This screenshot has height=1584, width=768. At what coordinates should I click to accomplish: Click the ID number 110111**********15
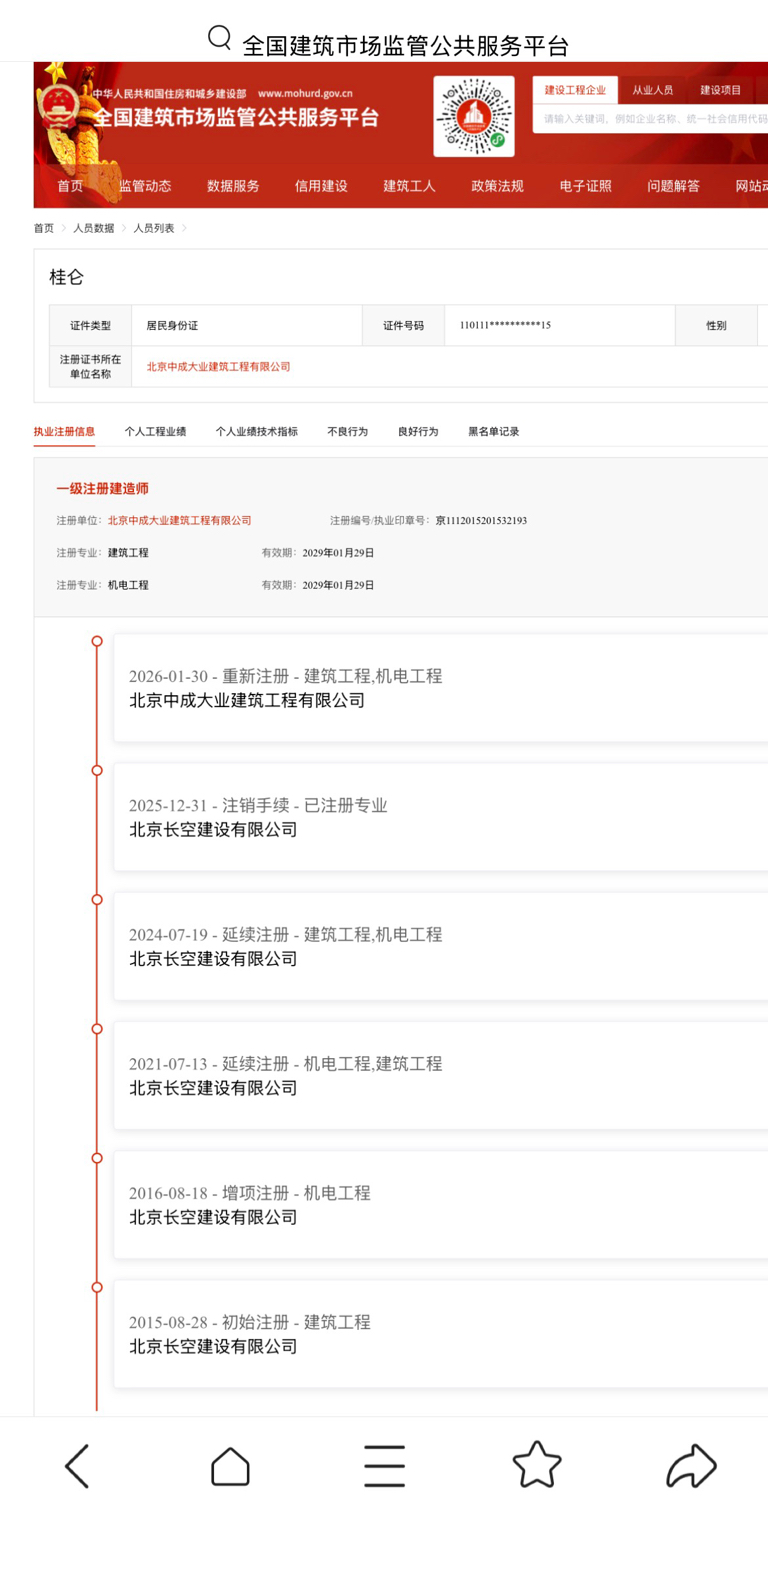point(505,326)
